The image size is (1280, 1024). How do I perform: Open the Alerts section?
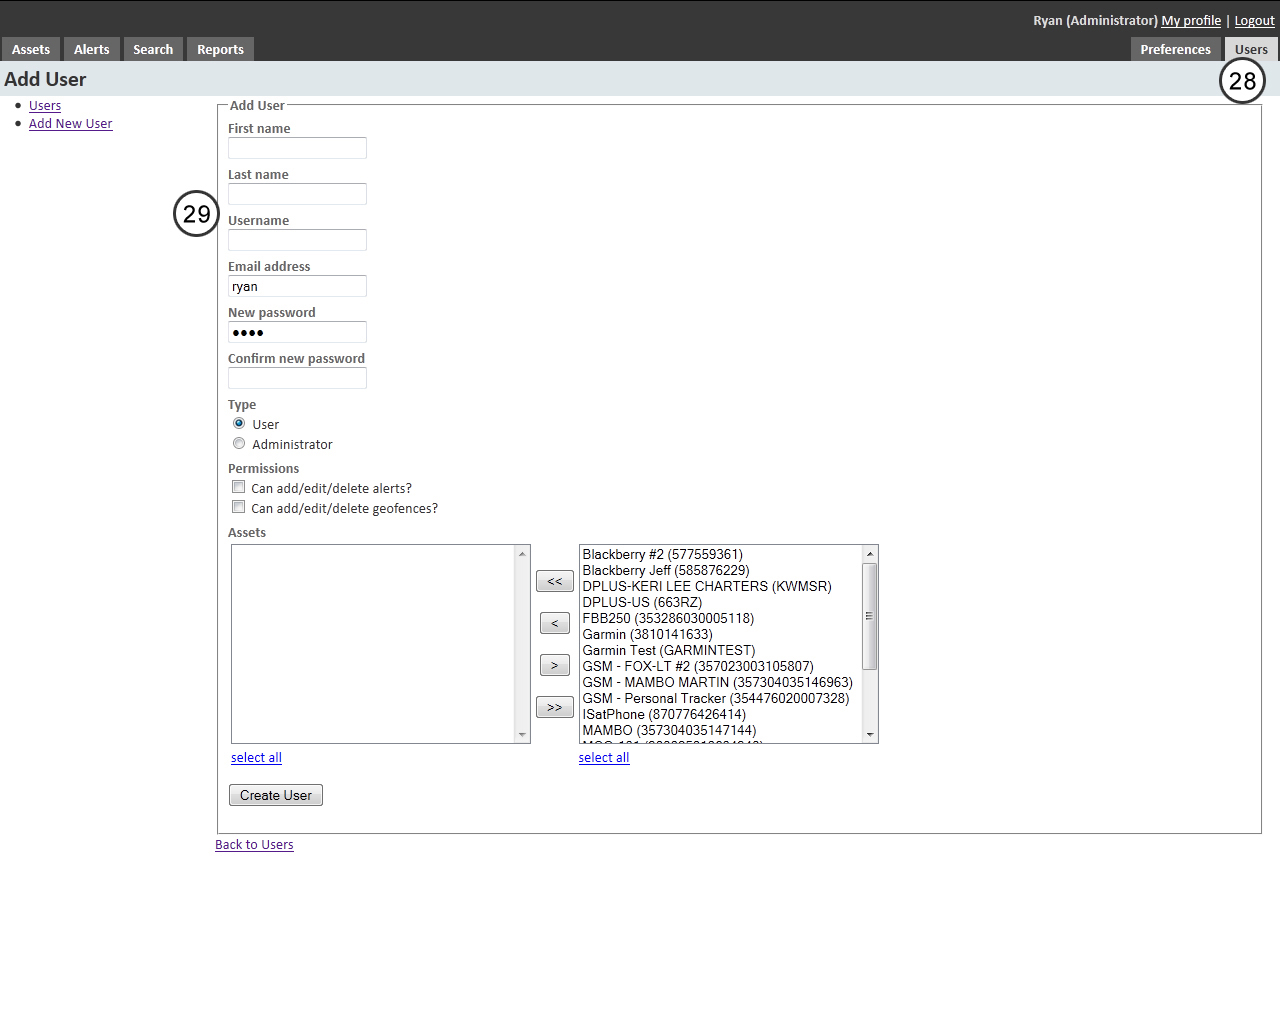[91, 48]
